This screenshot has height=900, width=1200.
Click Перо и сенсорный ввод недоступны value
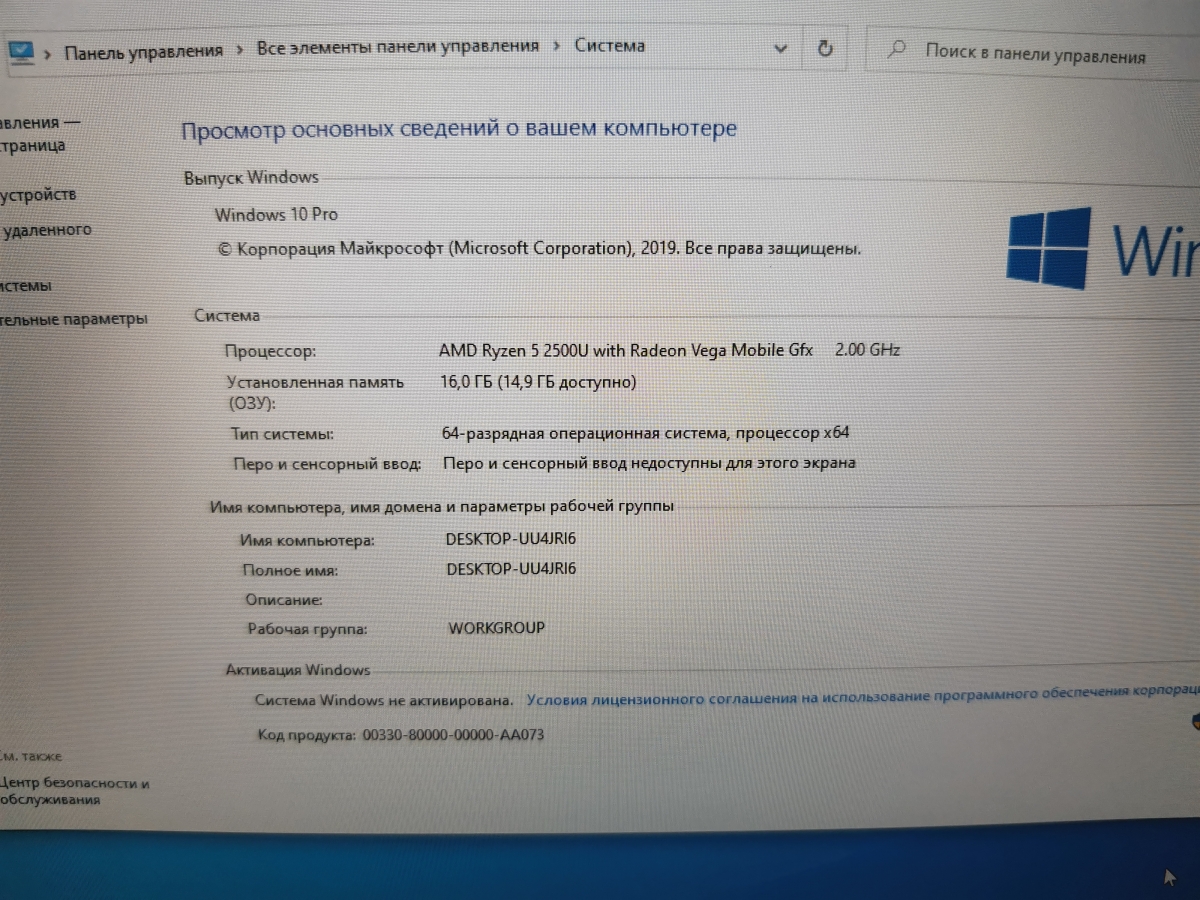coord(649,463)
